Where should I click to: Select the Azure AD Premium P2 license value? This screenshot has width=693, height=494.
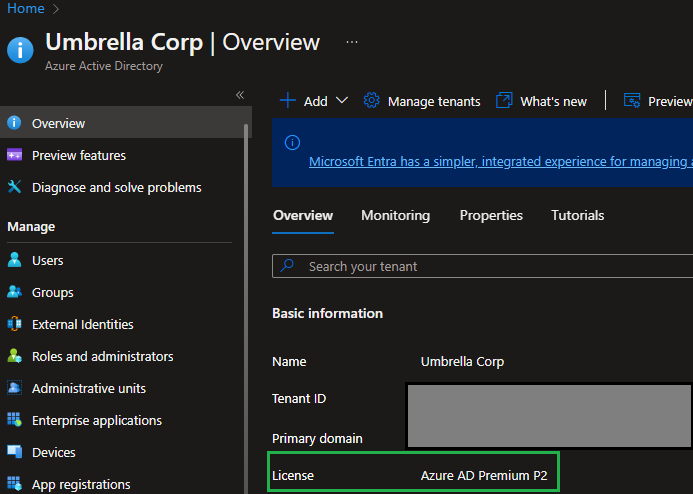(484, 476)
